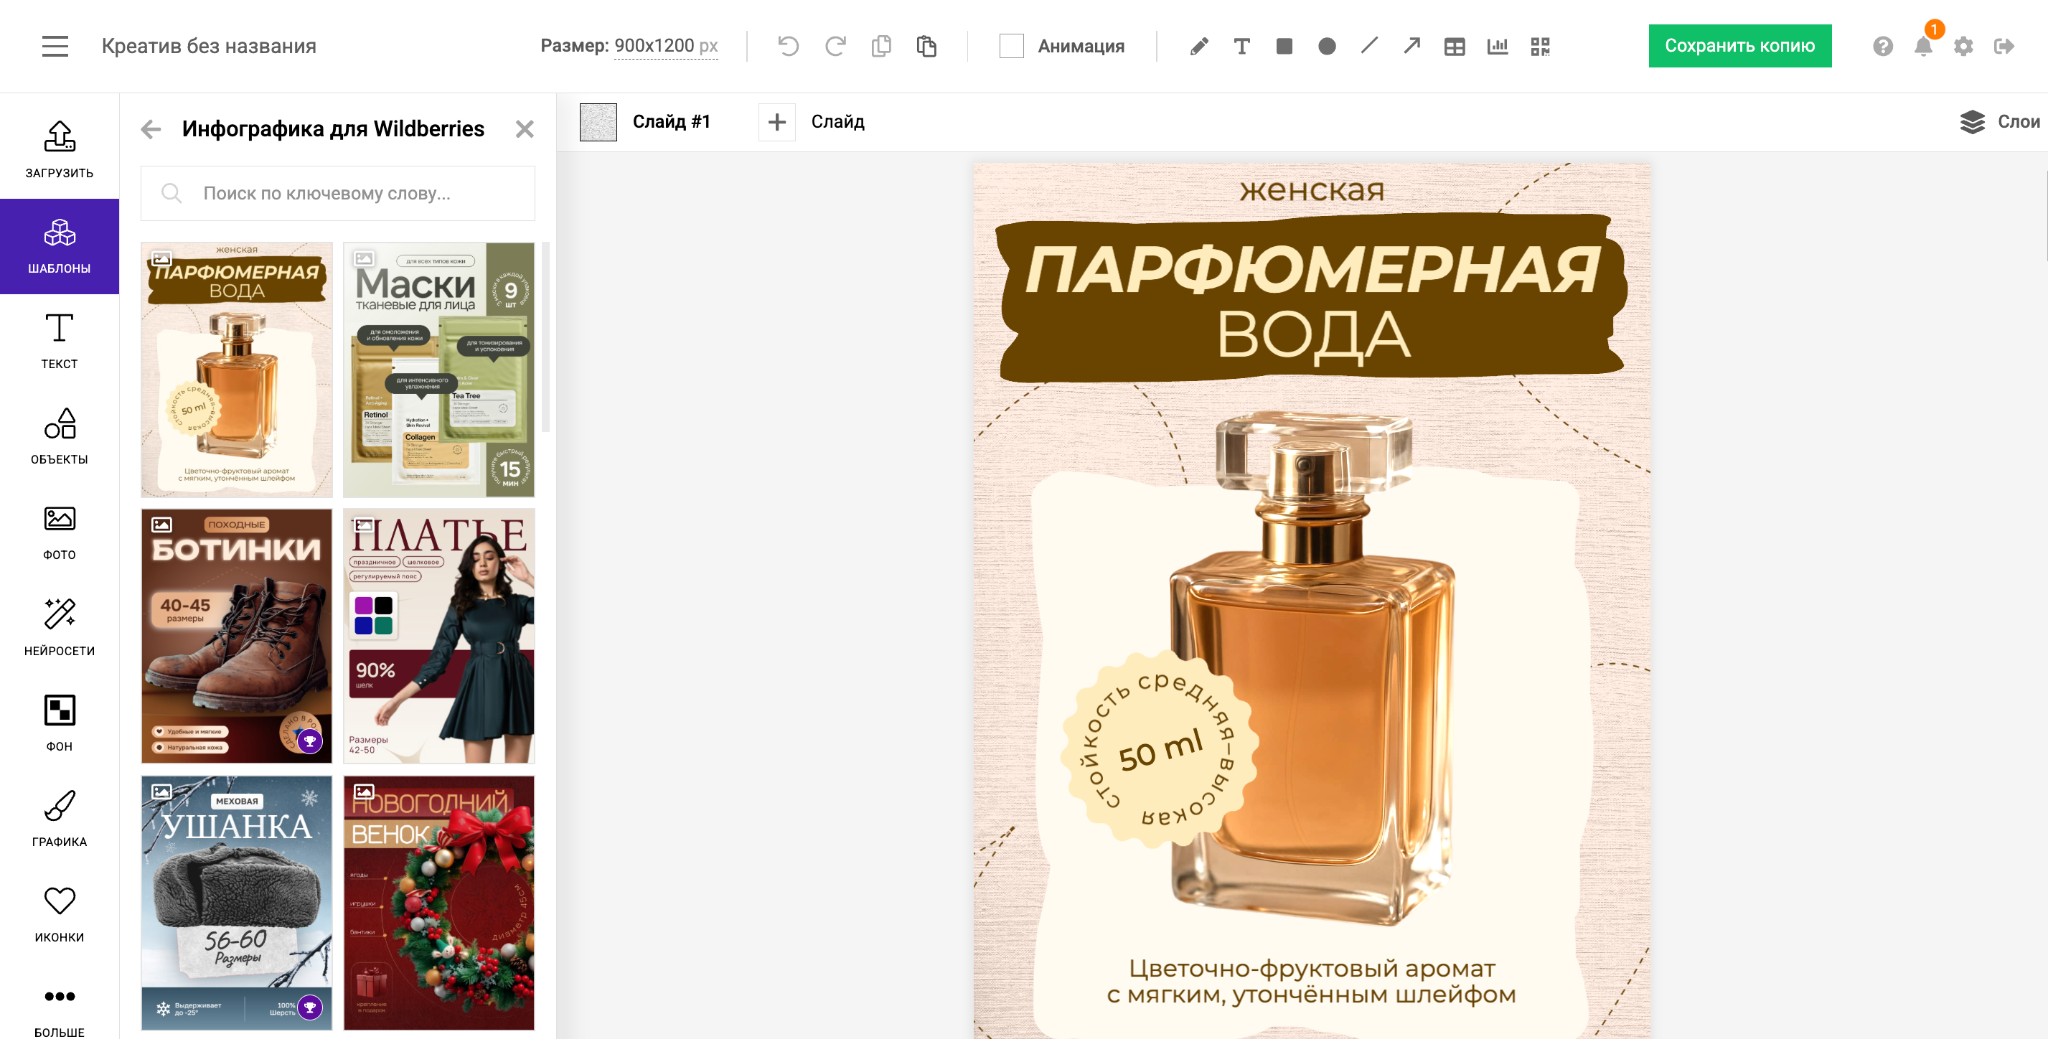Switch to the Фон sidebar tab
The image size is (2048, 1039).
pos(59,722)
